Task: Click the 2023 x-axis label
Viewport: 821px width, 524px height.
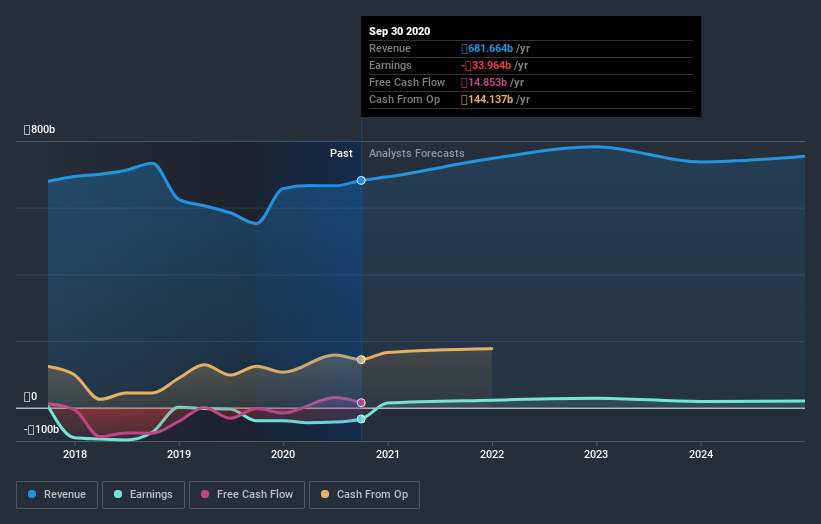Action: [596, 454]
